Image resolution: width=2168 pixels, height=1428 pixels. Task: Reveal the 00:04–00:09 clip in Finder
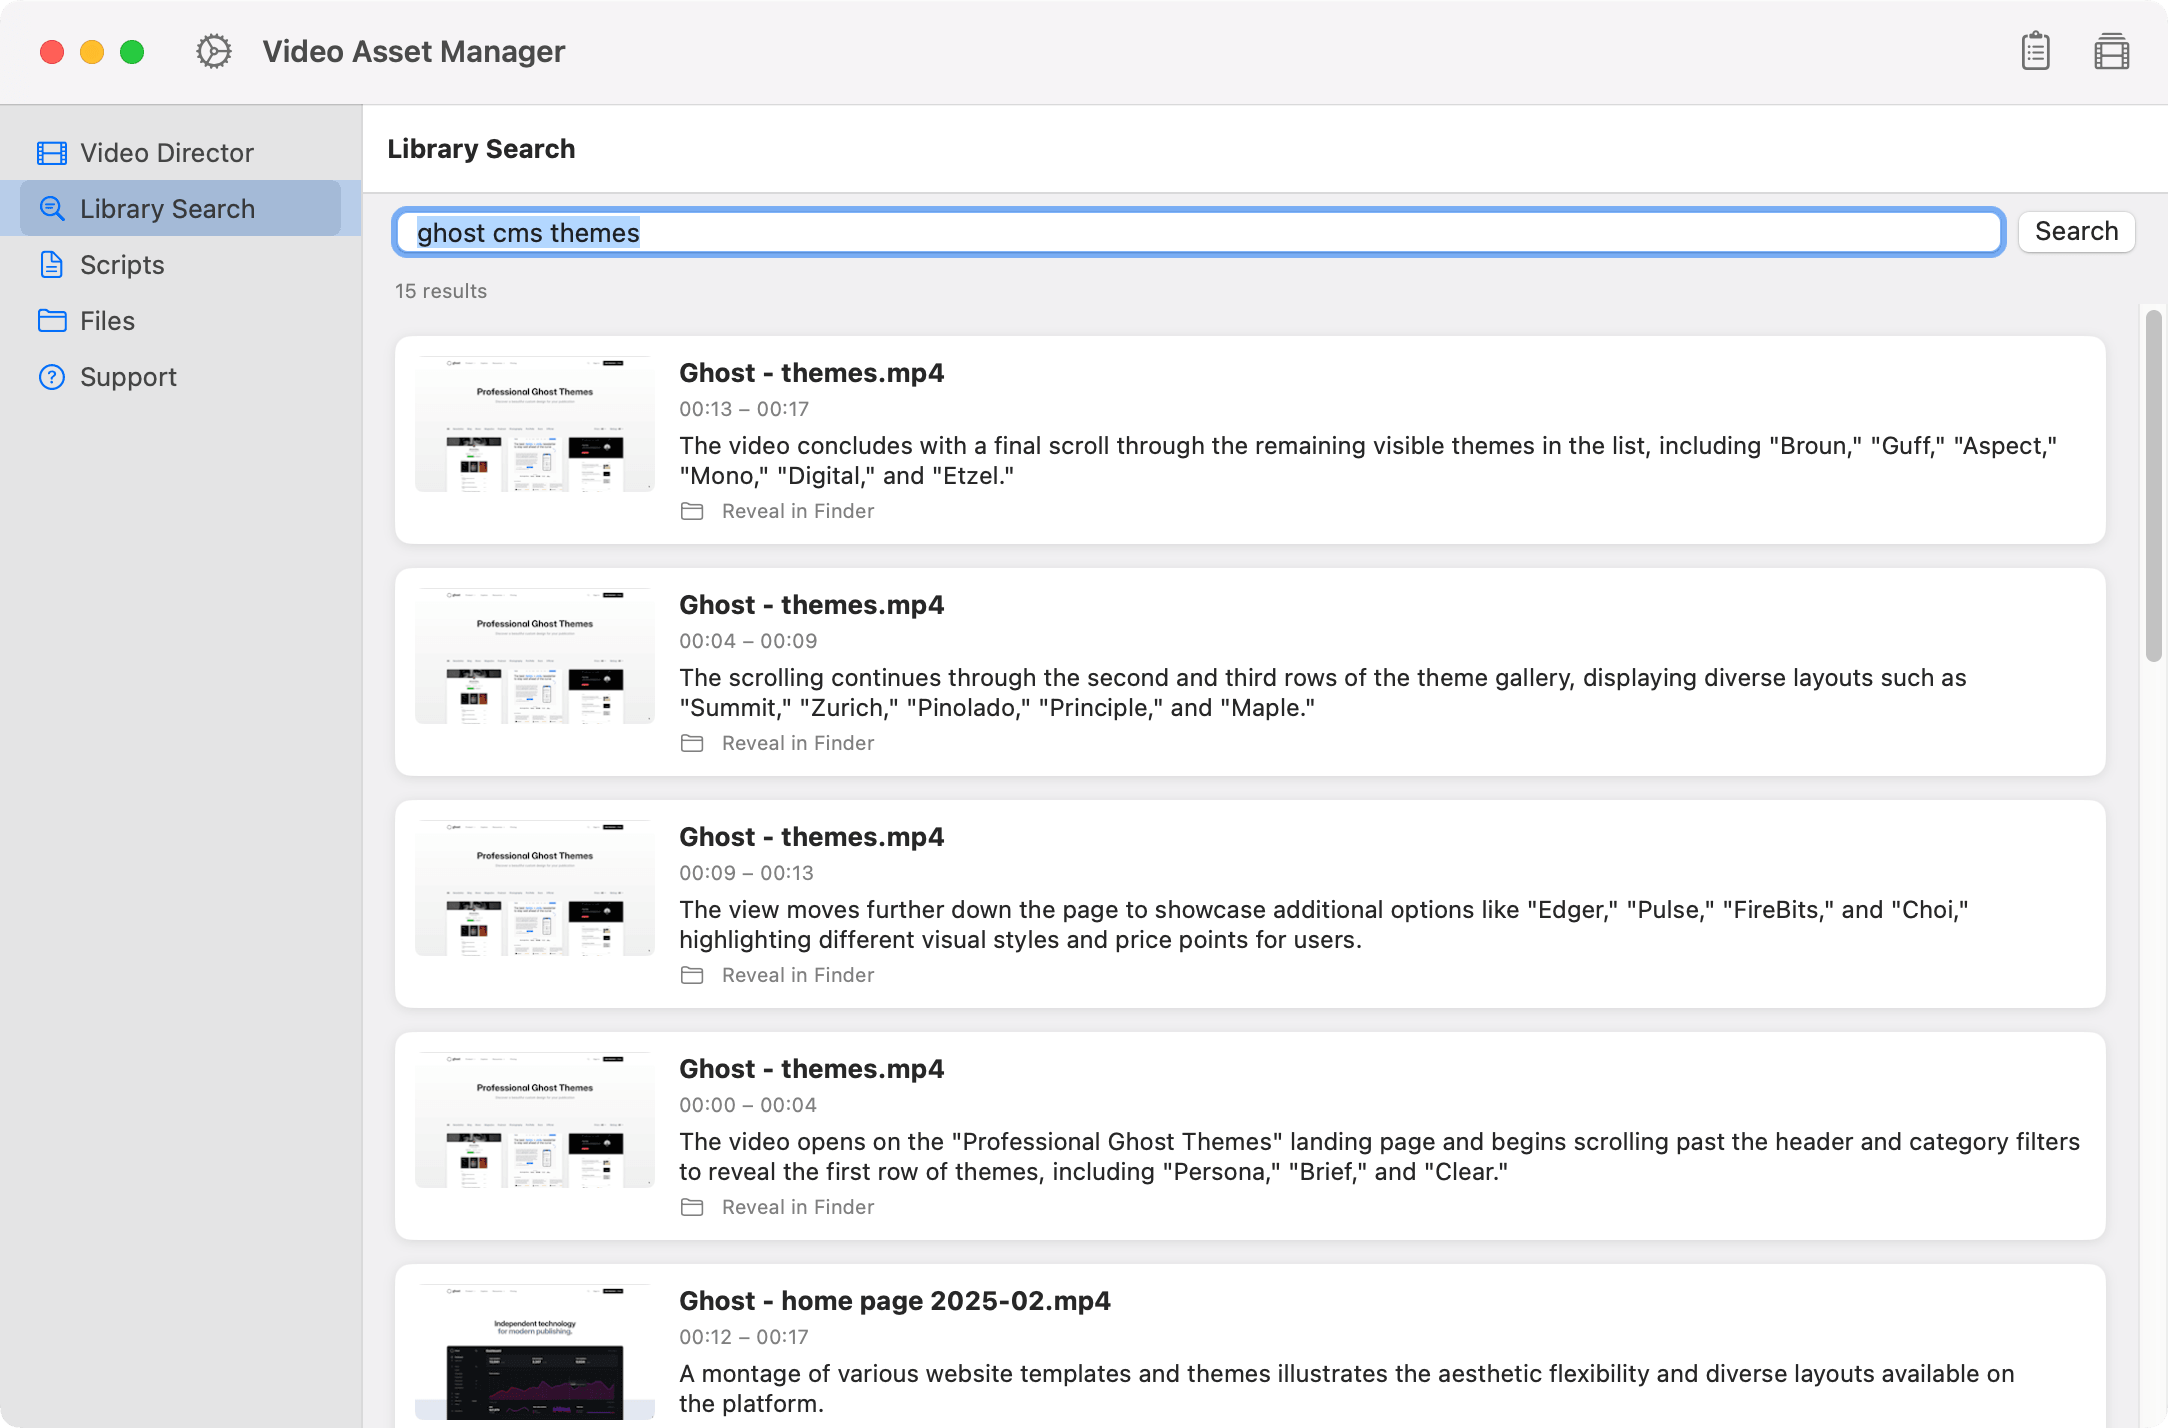pos(797,743)
